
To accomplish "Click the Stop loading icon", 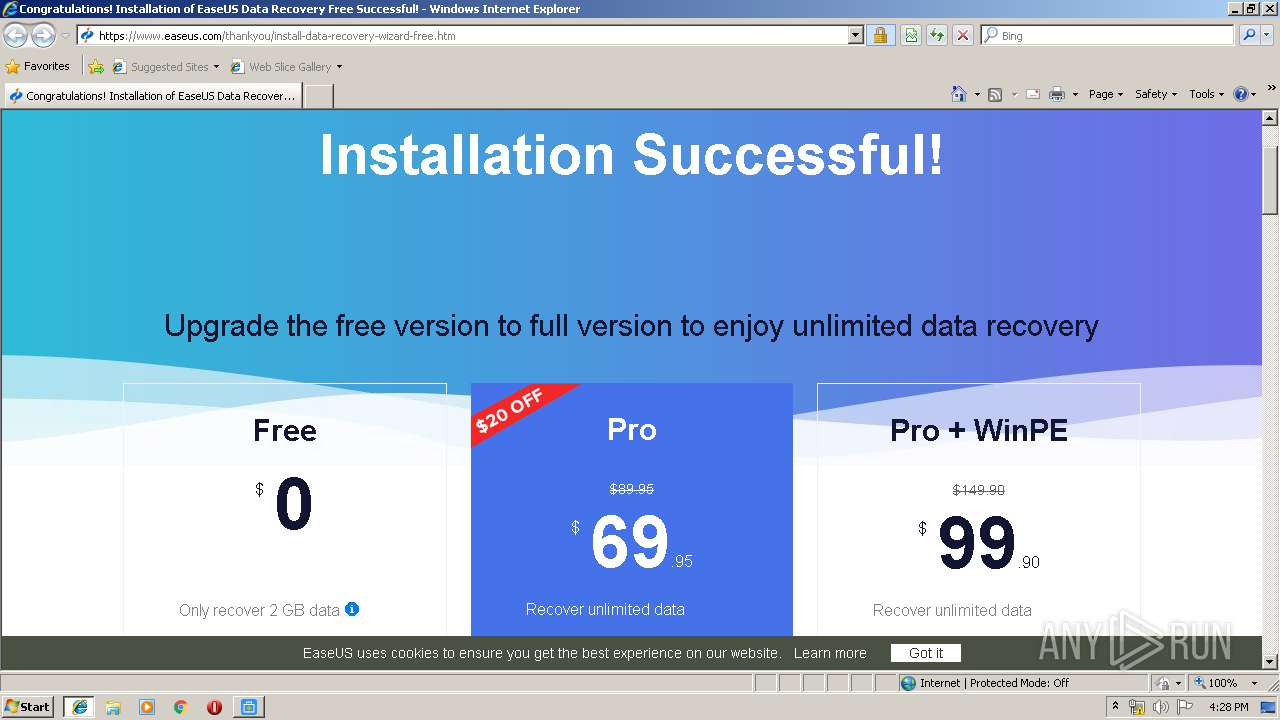I will 962,35.
